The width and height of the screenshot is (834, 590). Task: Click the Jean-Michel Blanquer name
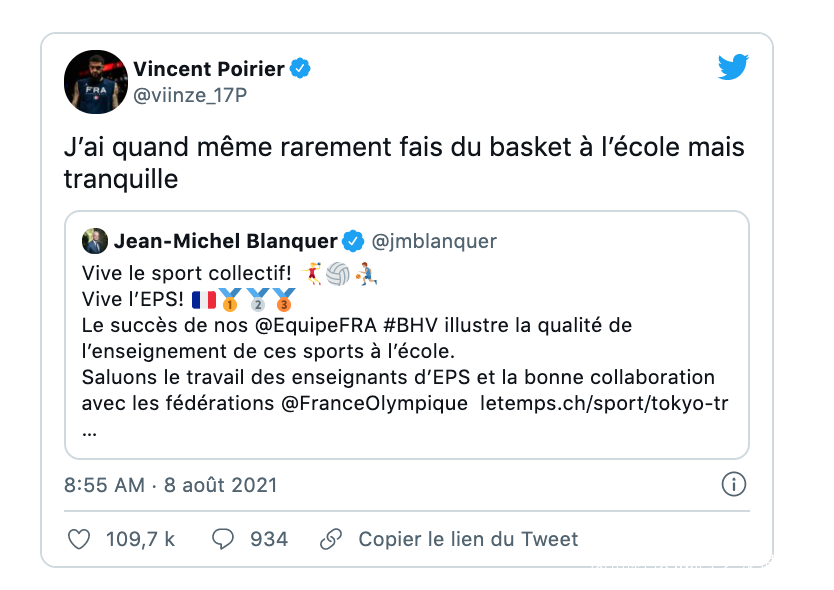click(225, 241)
